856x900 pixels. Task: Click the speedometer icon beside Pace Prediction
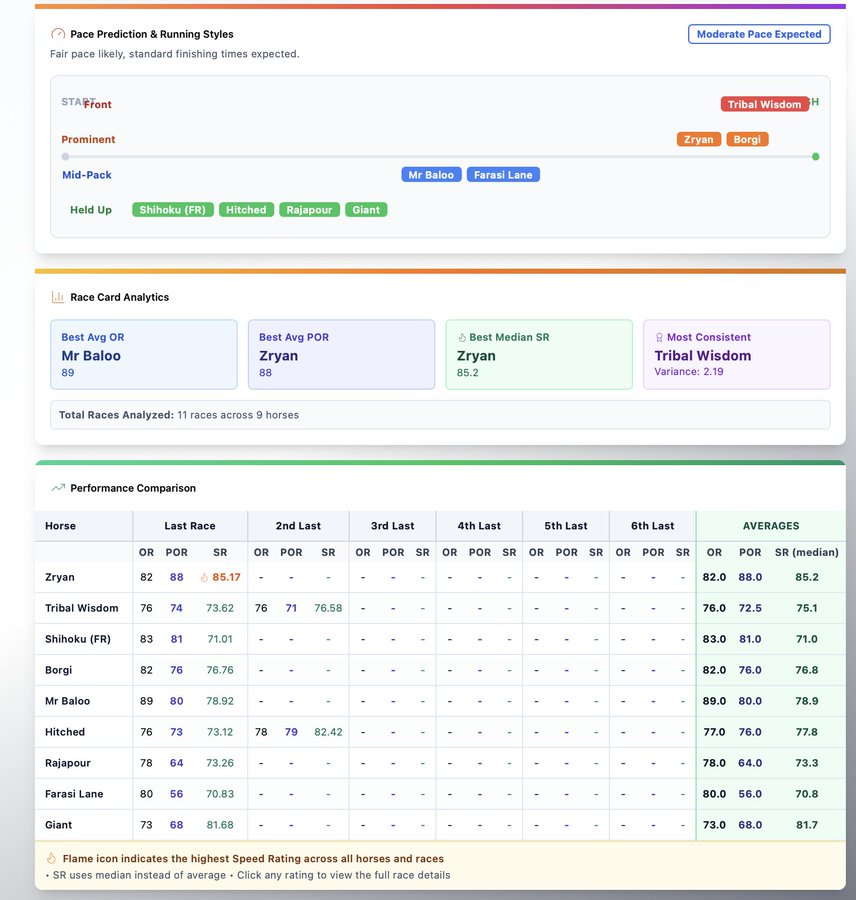coord(58,34)
